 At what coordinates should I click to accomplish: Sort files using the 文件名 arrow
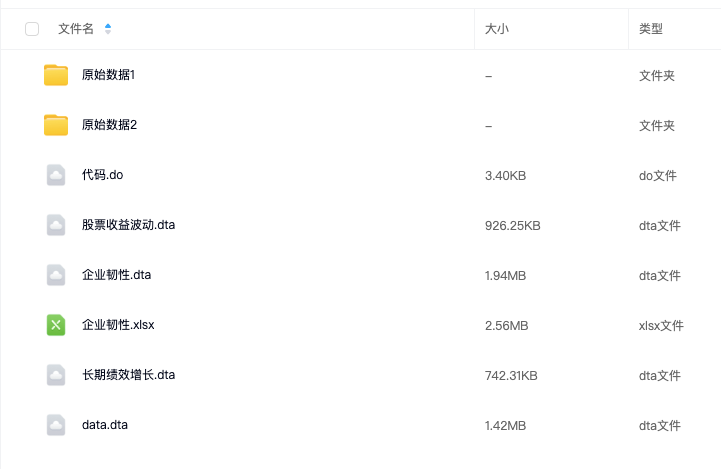coord(108,29)
